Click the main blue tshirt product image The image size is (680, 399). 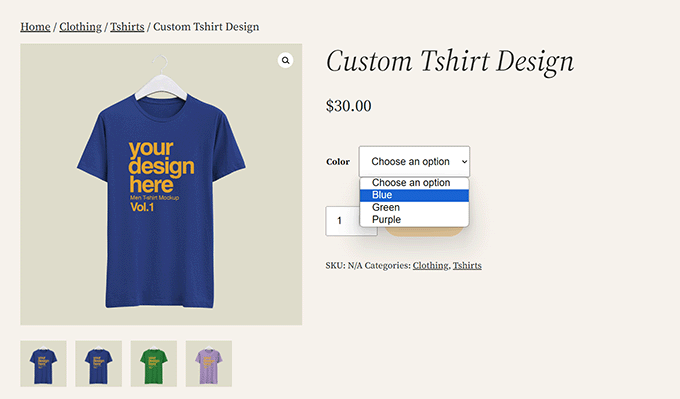coord(161,184)
